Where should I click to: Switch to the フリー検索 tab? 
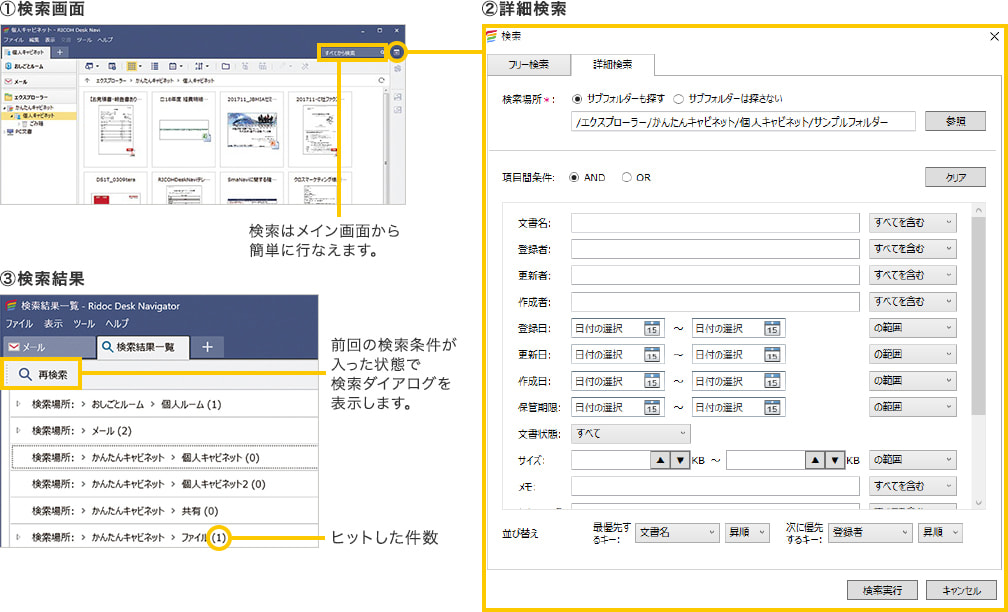528,65
